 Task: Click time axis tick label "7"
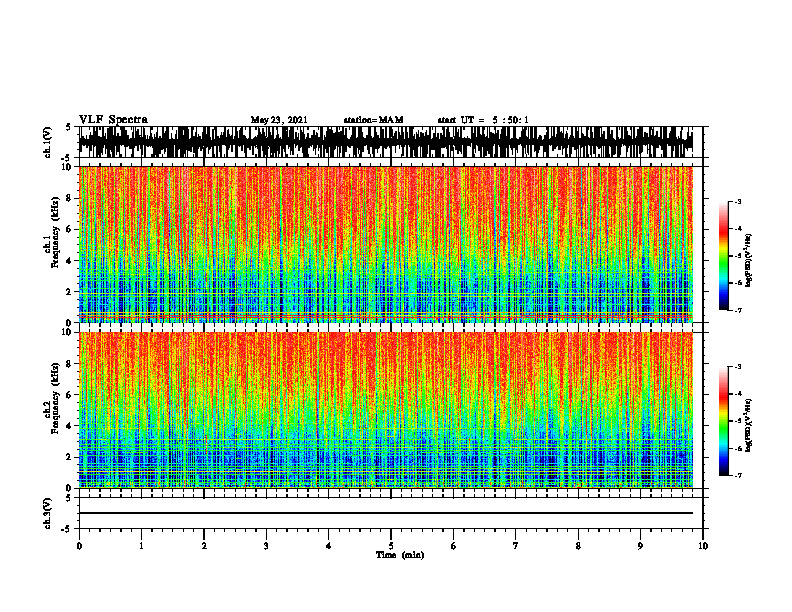[x=516, y=546]
